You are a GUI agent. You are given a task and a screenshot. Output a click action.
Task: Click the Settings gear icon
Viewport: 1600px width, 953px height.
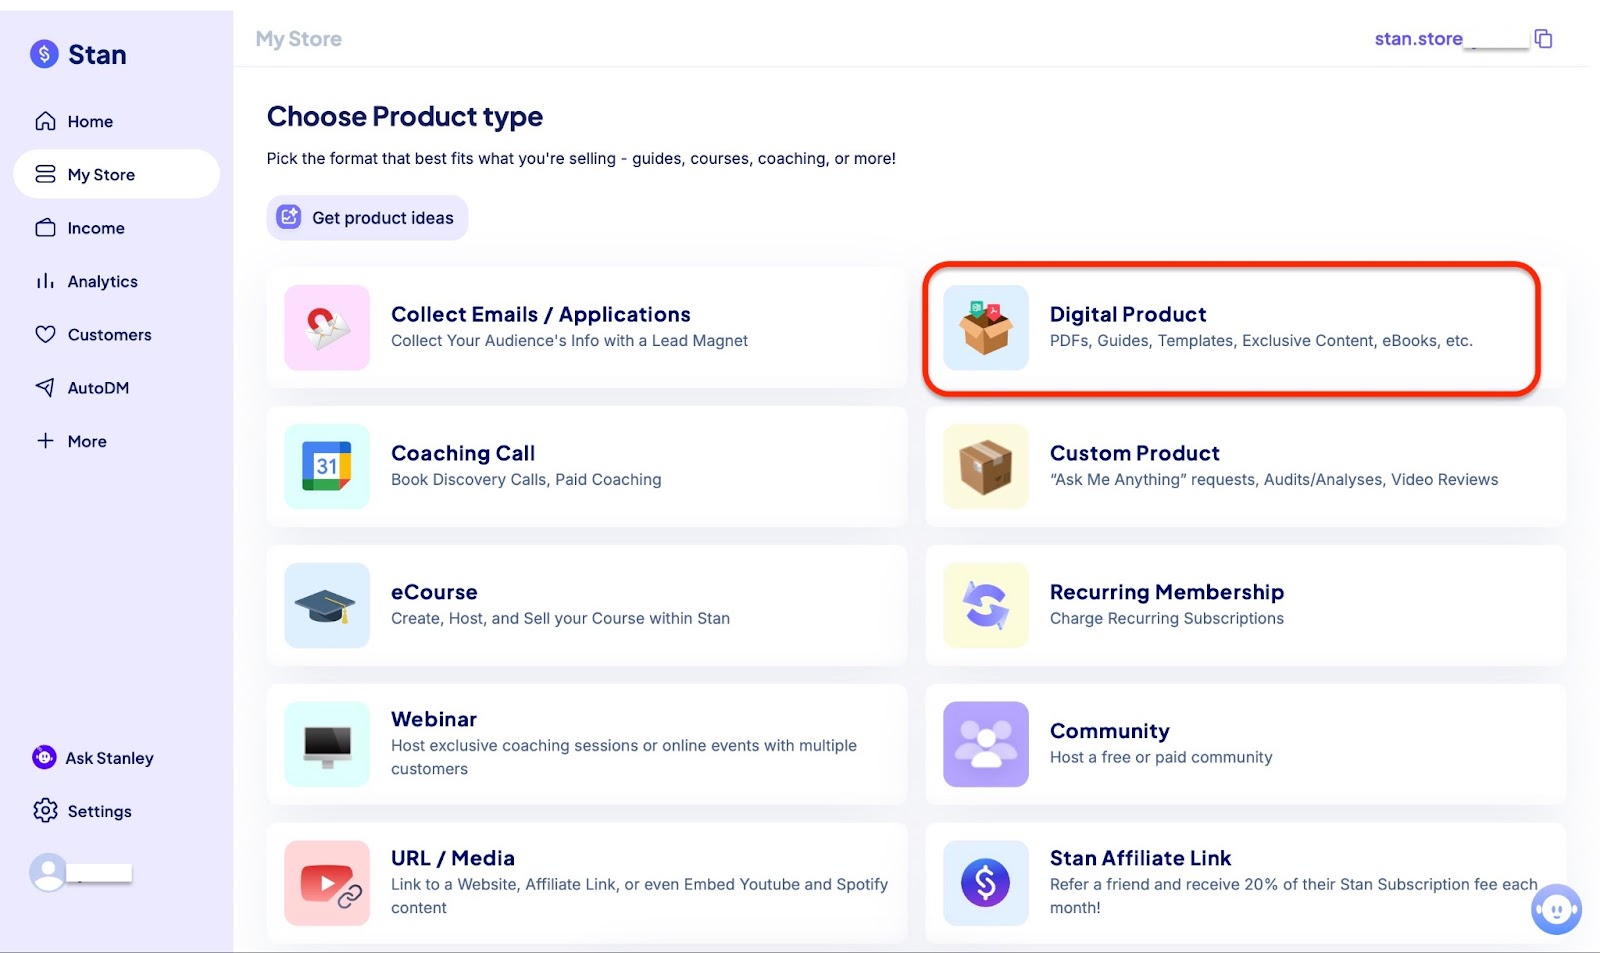pos(45,810)
